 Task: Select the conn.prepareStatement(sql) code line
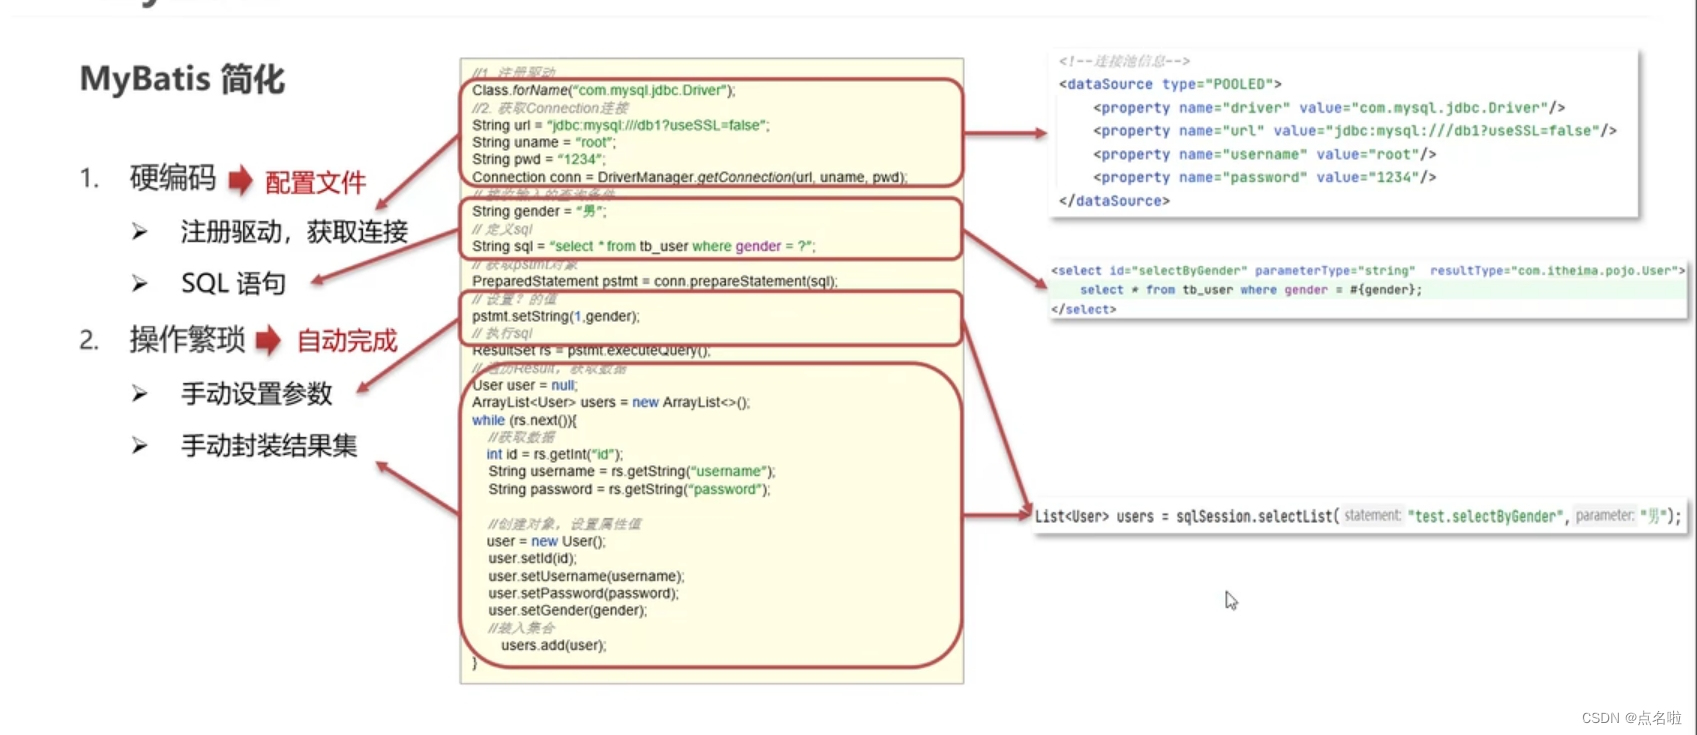(654, 281)
